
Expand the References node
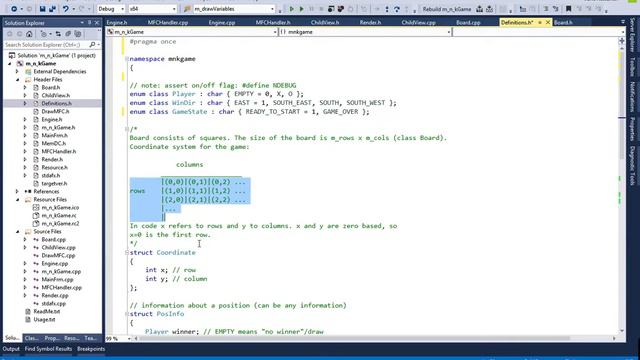17,191
